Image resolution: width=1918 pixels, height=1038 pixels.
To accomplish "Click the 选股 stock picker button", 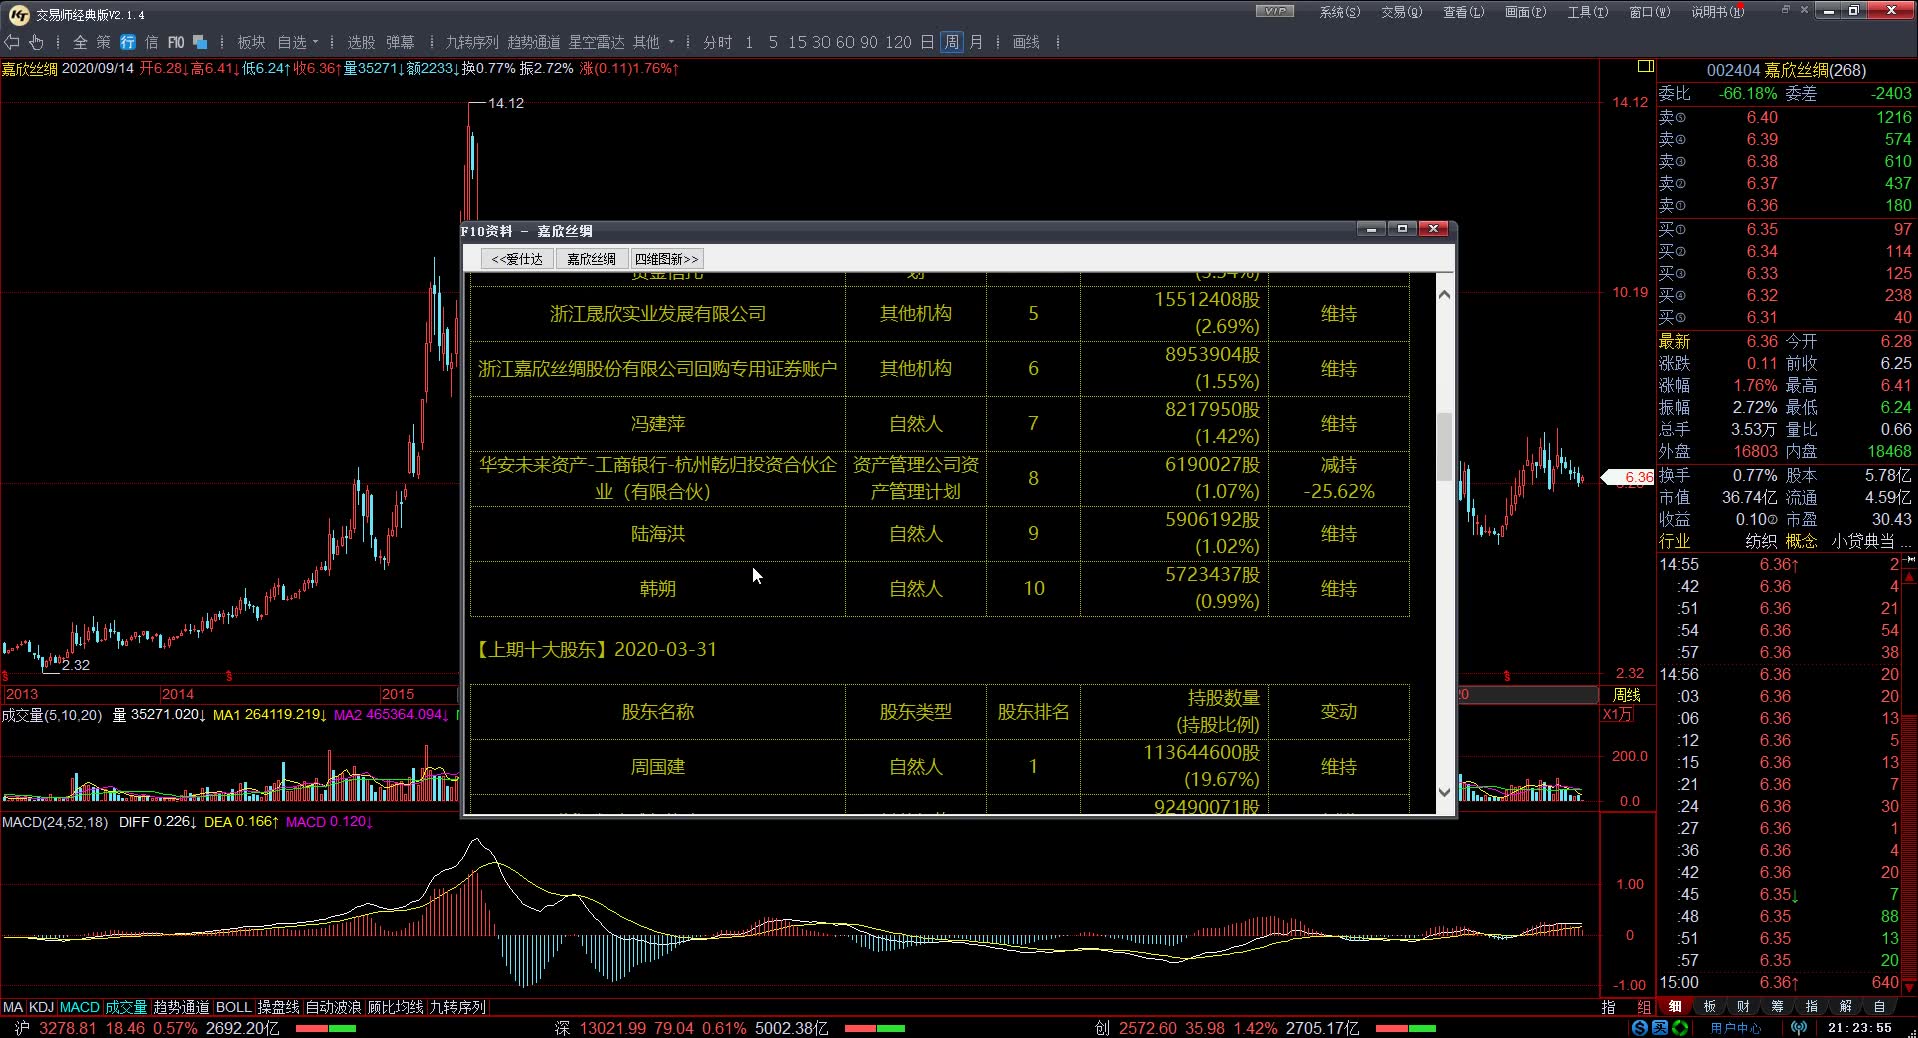I will tap(361, 42).
